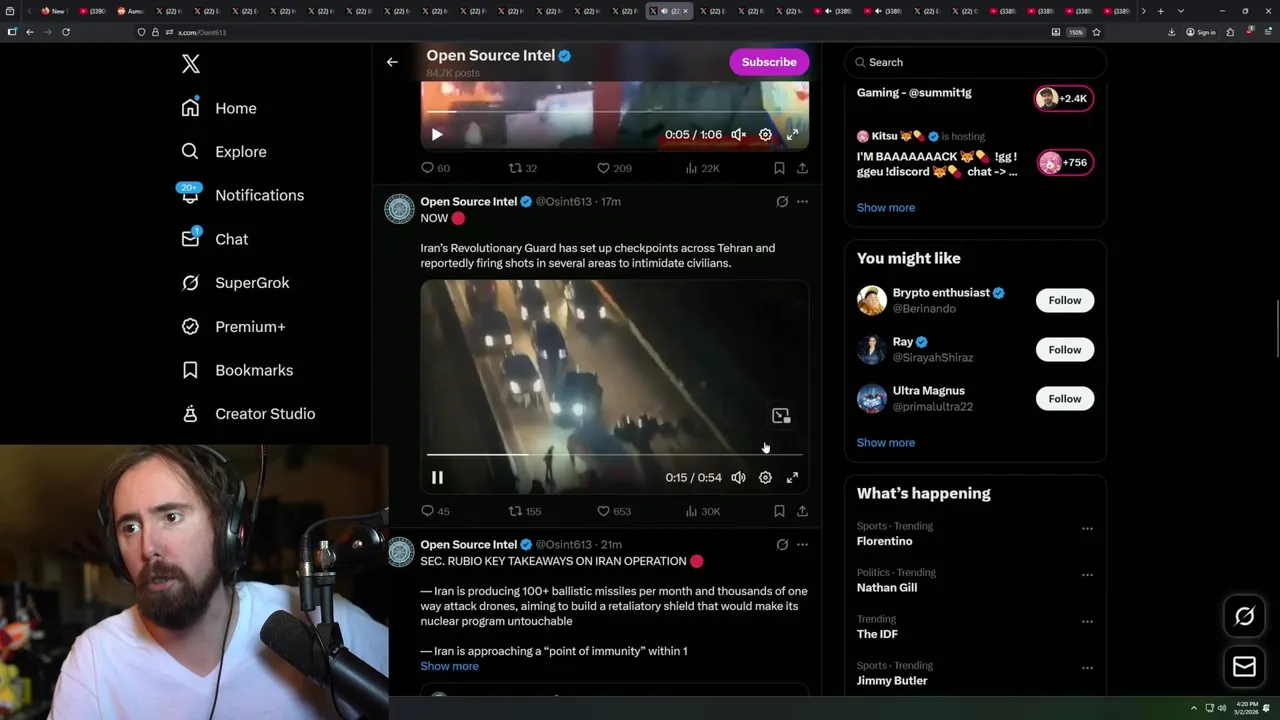Show more live spaces
Viewport: 1280px width, 720px height.
coord(885,207)
